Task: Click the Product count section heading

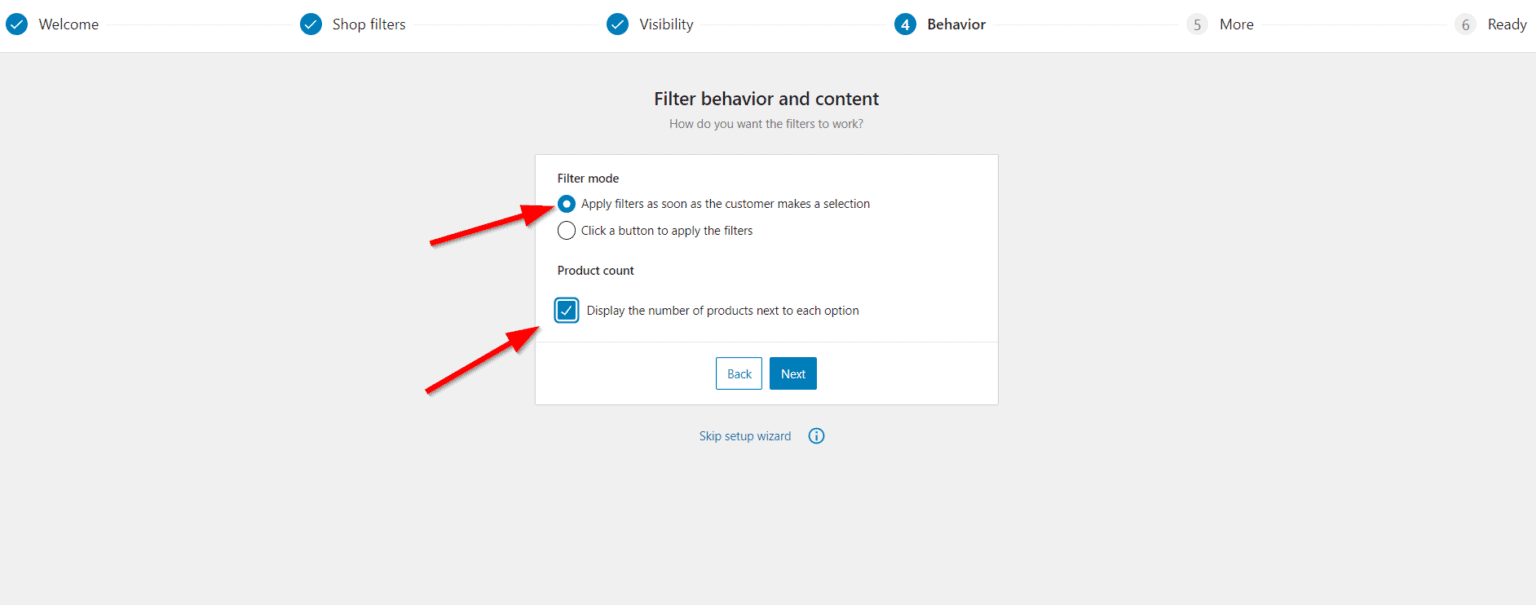Action: [x=595, y=270]
